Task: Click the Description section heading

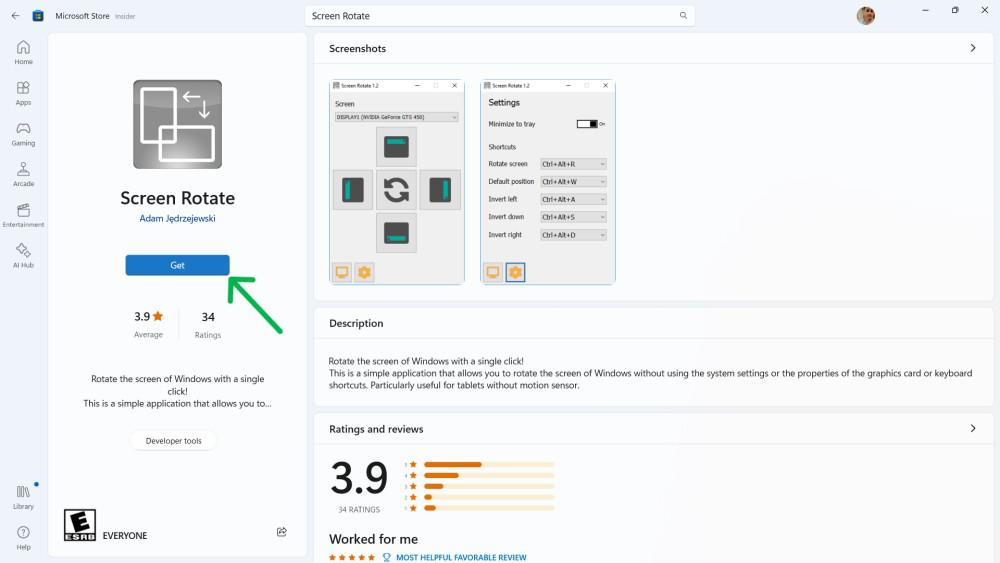Action: coord(356,323)
